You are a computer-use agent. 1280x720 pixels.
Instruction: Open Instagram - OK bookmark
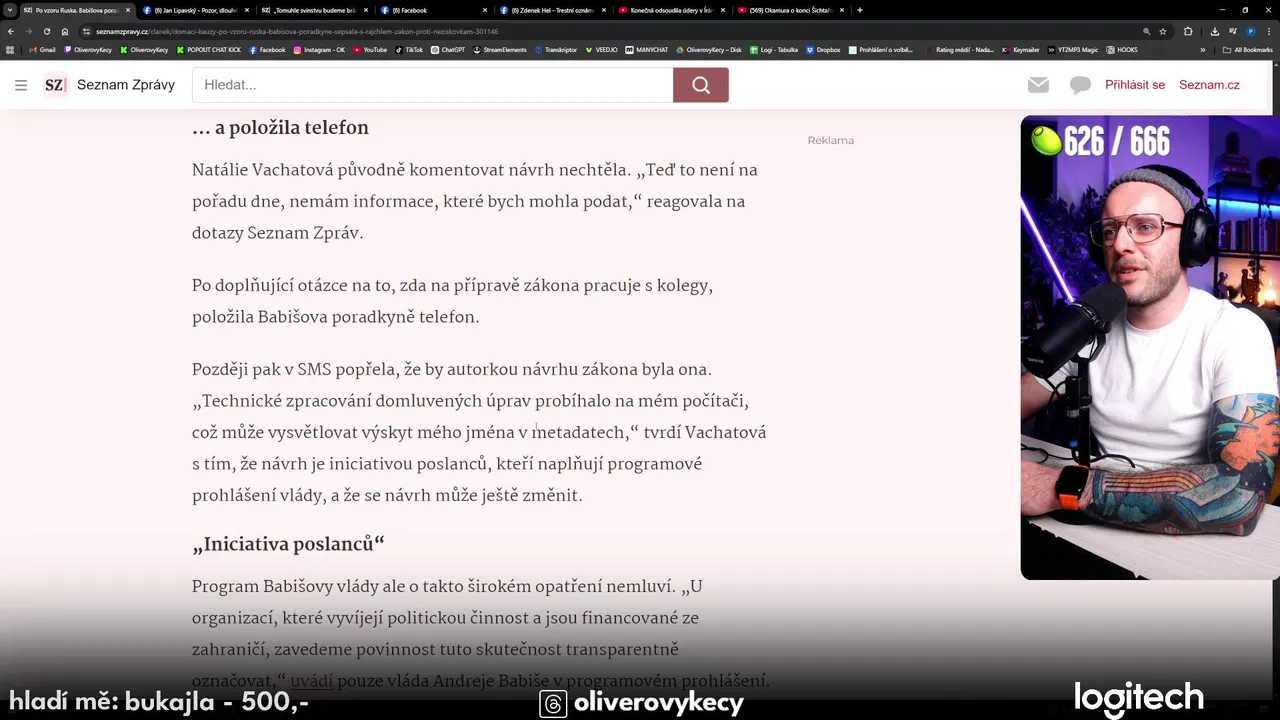point(319,49)
